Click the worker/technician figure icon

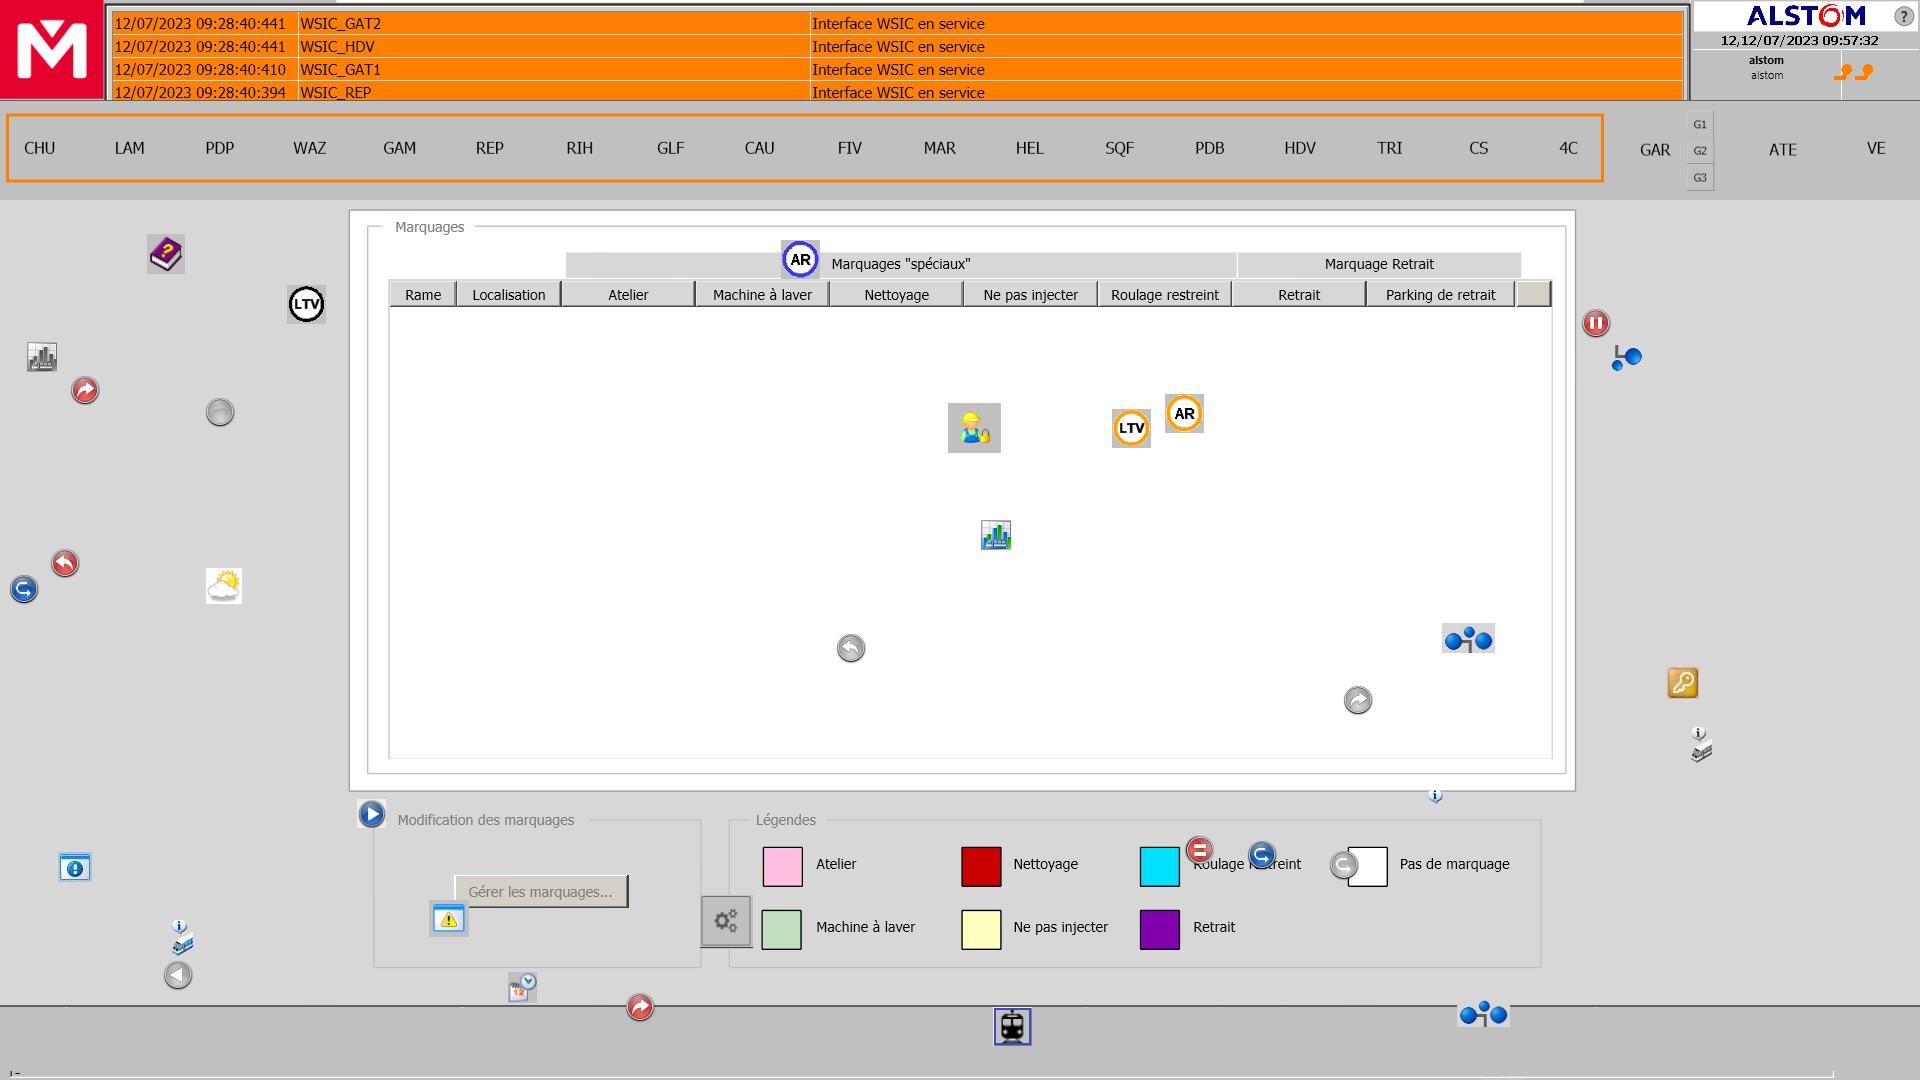(x=973, y=427)
